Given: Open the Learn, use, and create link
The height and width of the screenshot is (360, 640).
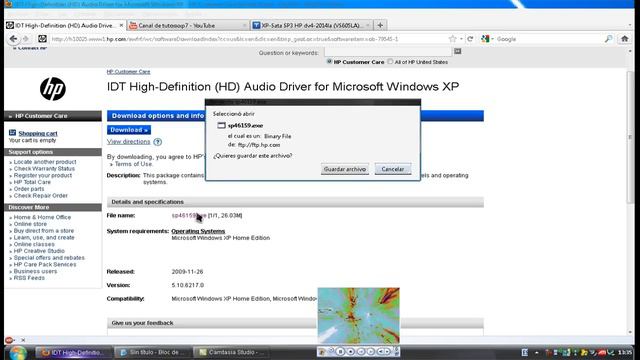Looking at the screenshot, I should coord(44,238).
